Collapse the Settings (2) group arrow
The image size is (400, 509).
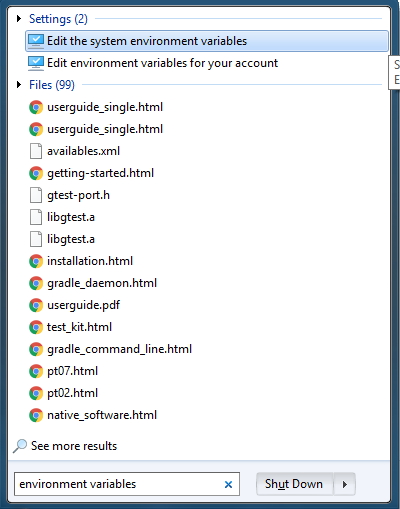pos(19,19)
